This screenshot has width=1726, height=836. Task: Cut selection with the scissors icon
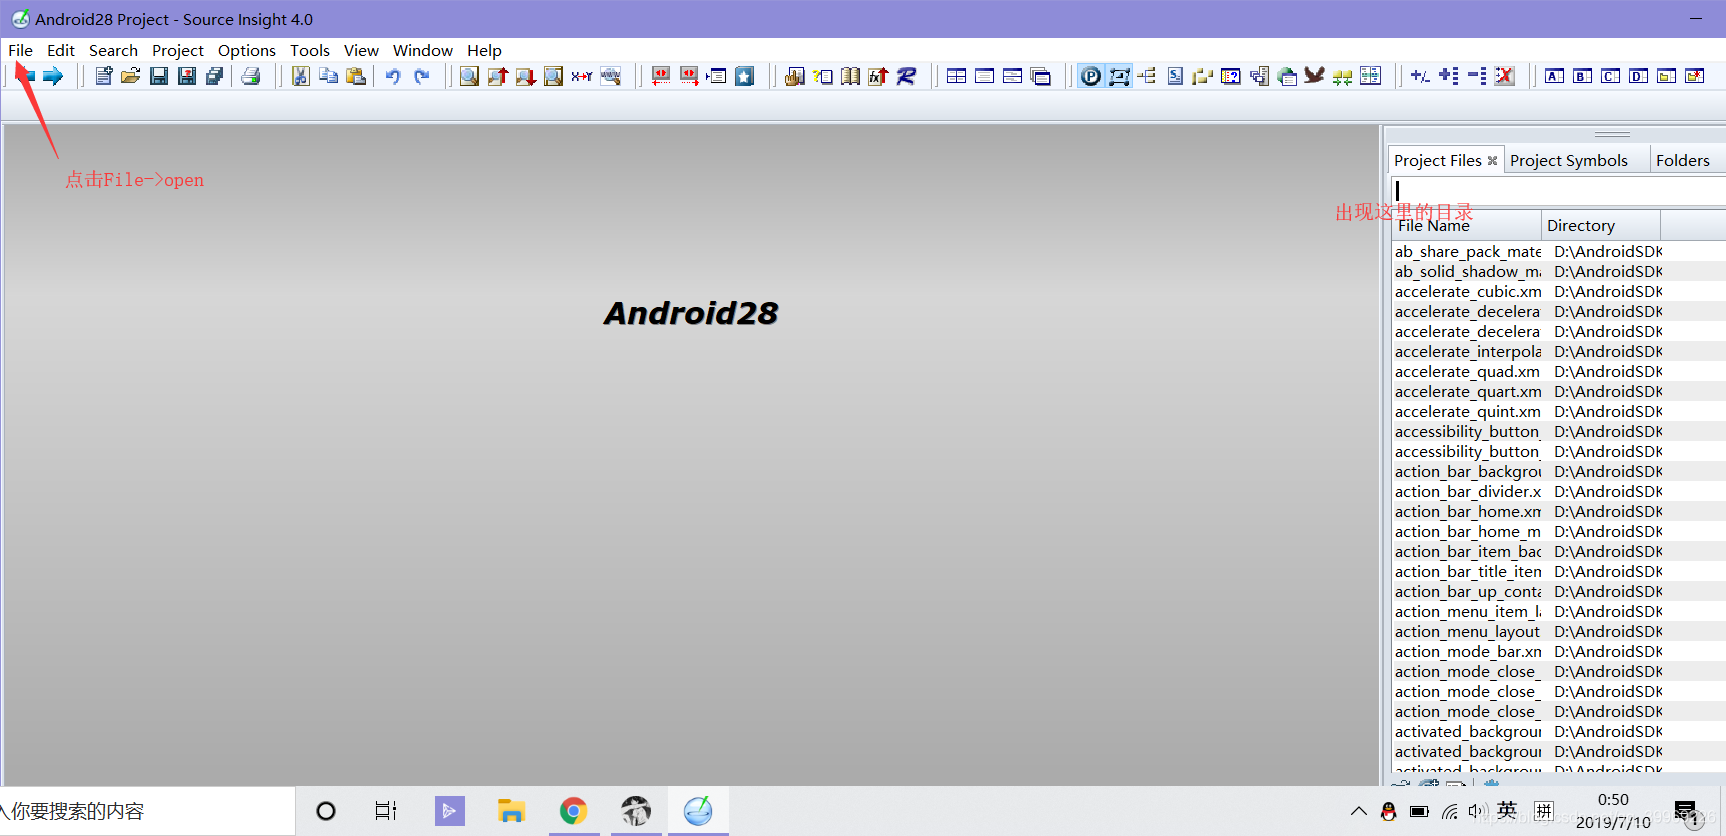tap(300, 76)
